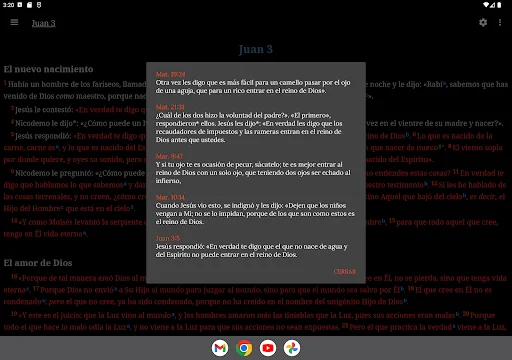
Task: Launch Gmail from the taskbar
Action: coord(220,348)
